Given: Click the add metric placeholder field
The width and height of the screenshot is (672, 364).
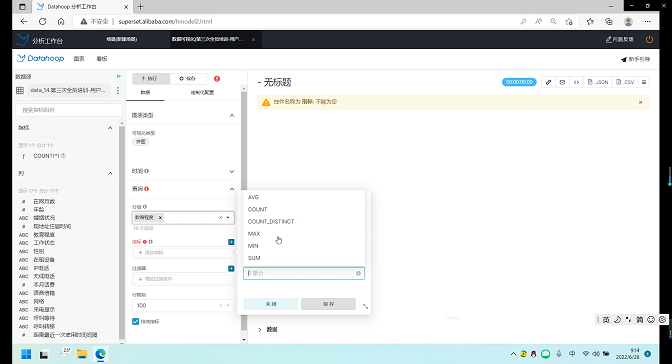Looking at the screenshot, I should 183,253.
